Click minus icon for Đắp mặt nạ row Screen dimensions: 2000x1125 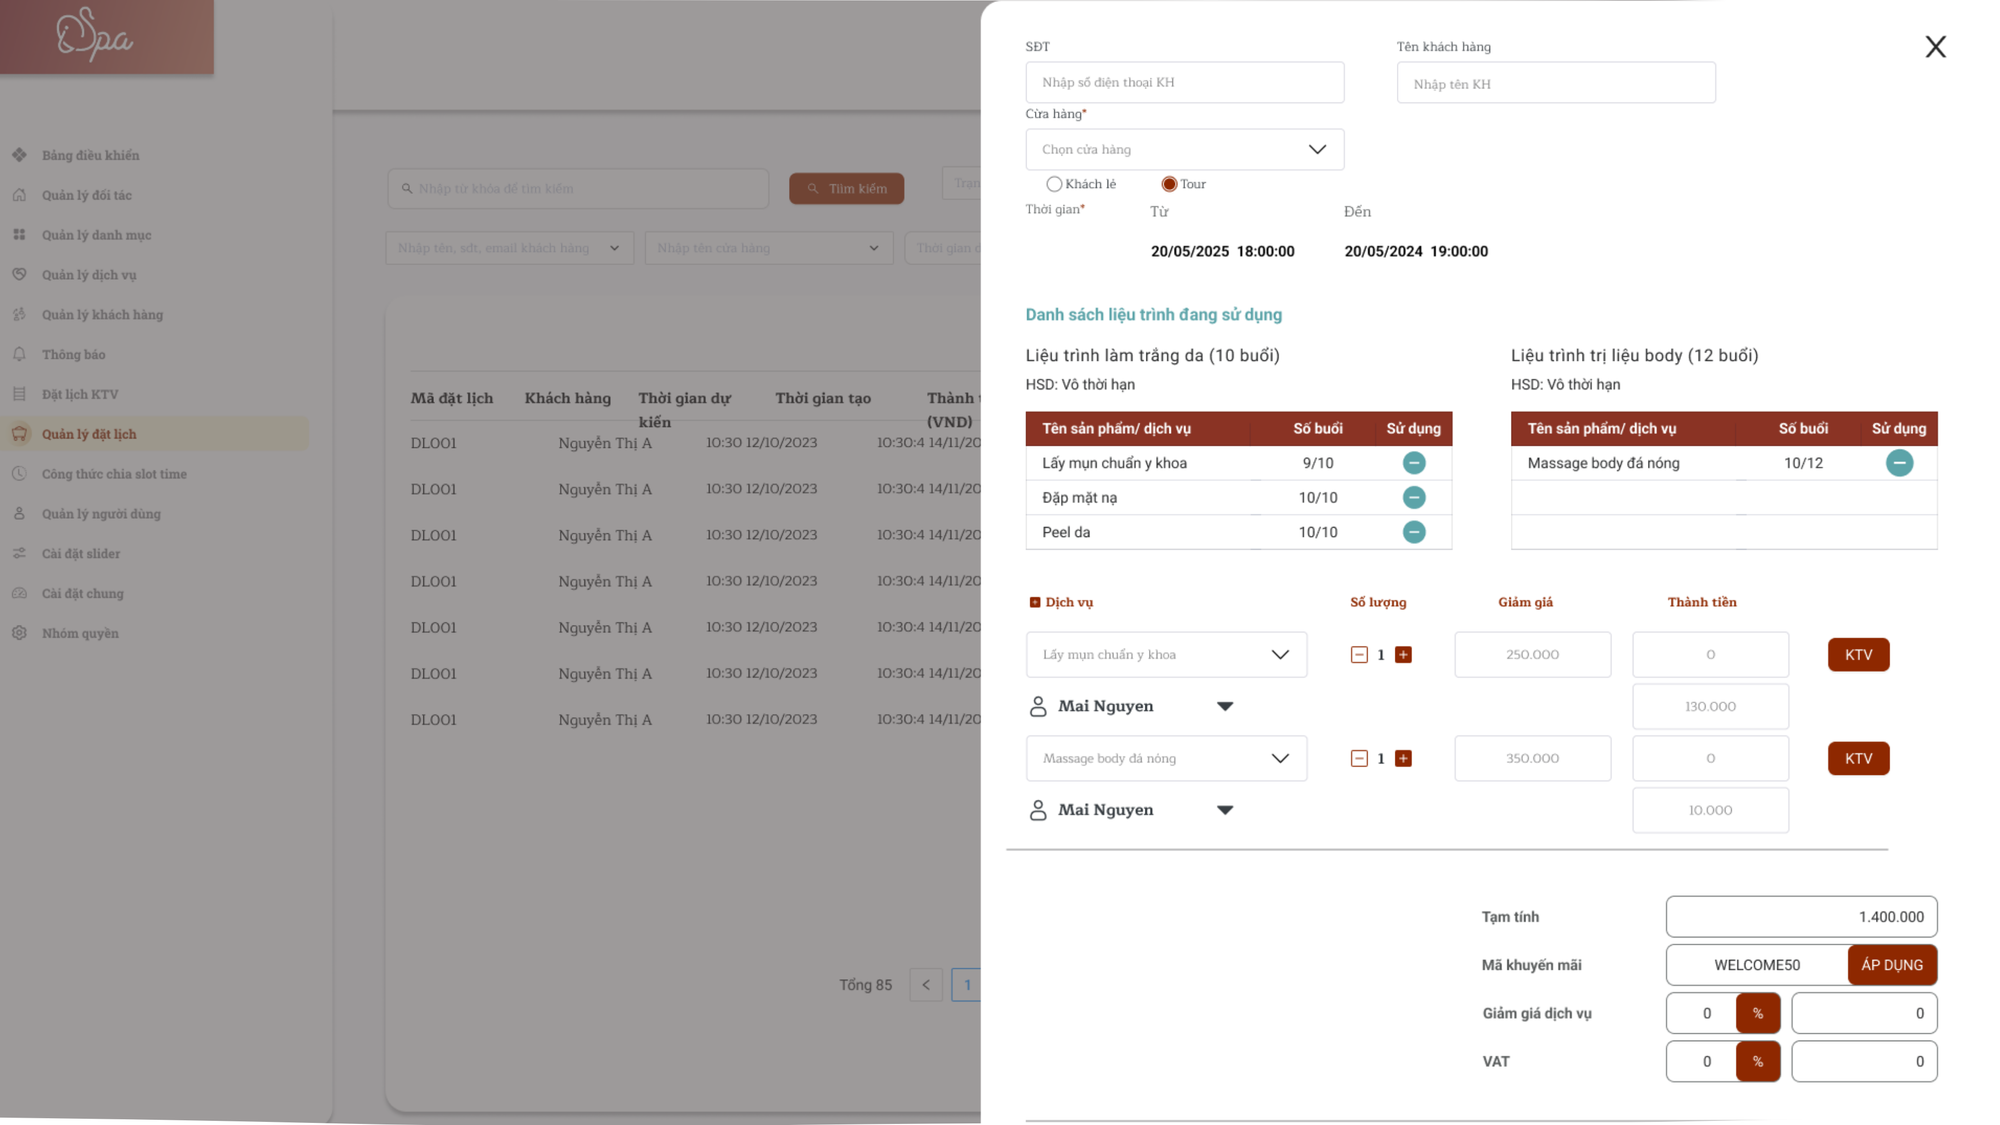[x=1413, y=497]
